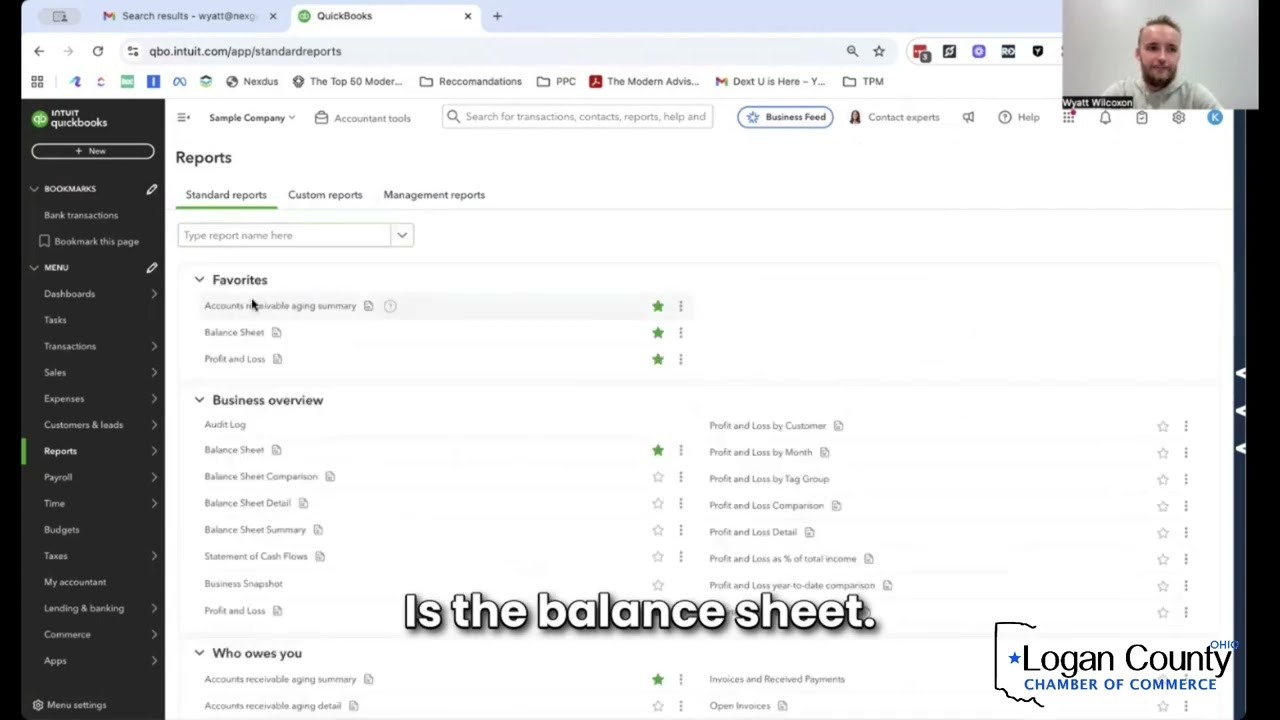Click the document icon beside Statement of Cash Flows
Viewport: 1280px width, 720px height.
coord(320,556)
